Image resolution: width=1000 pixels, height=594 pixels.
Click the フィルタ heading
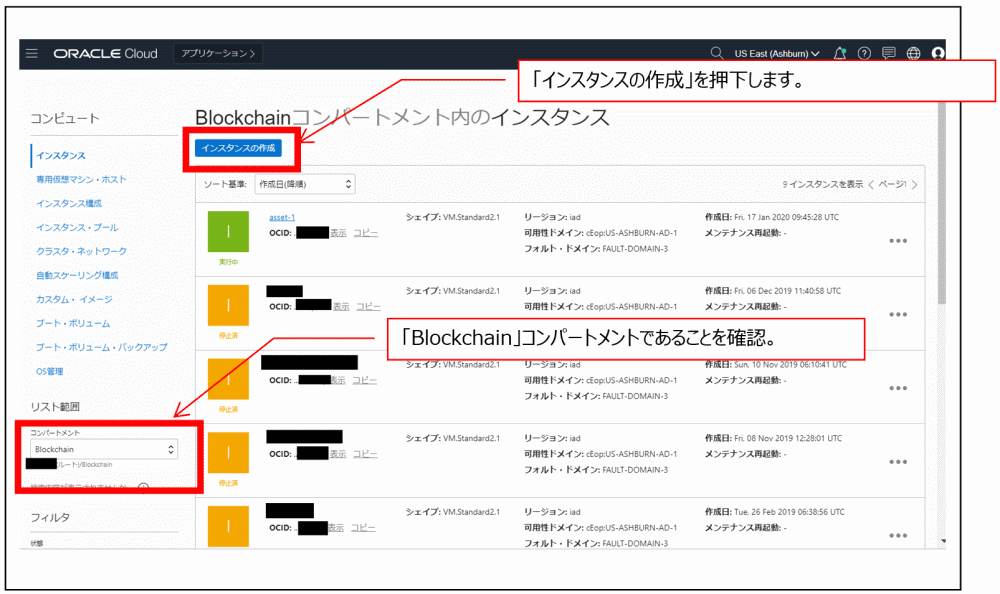50,517
